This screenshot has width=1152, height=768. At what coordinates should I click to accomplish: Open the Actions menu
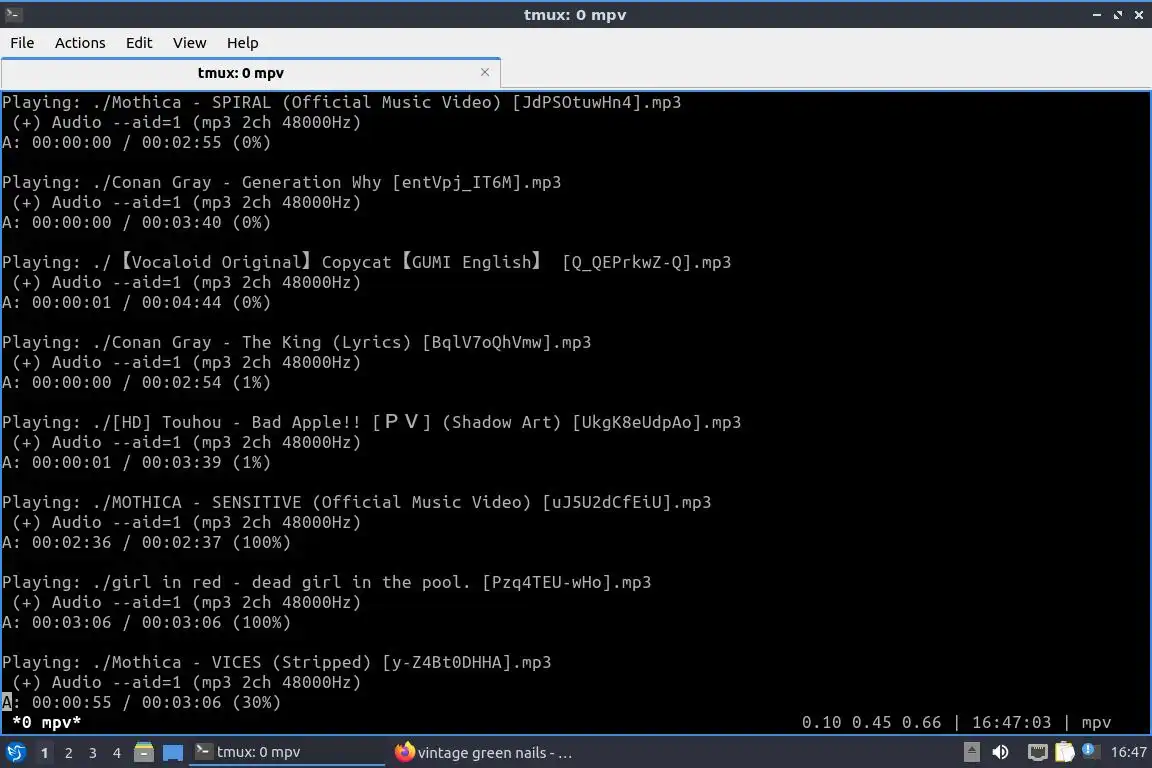tap(80, 43)
